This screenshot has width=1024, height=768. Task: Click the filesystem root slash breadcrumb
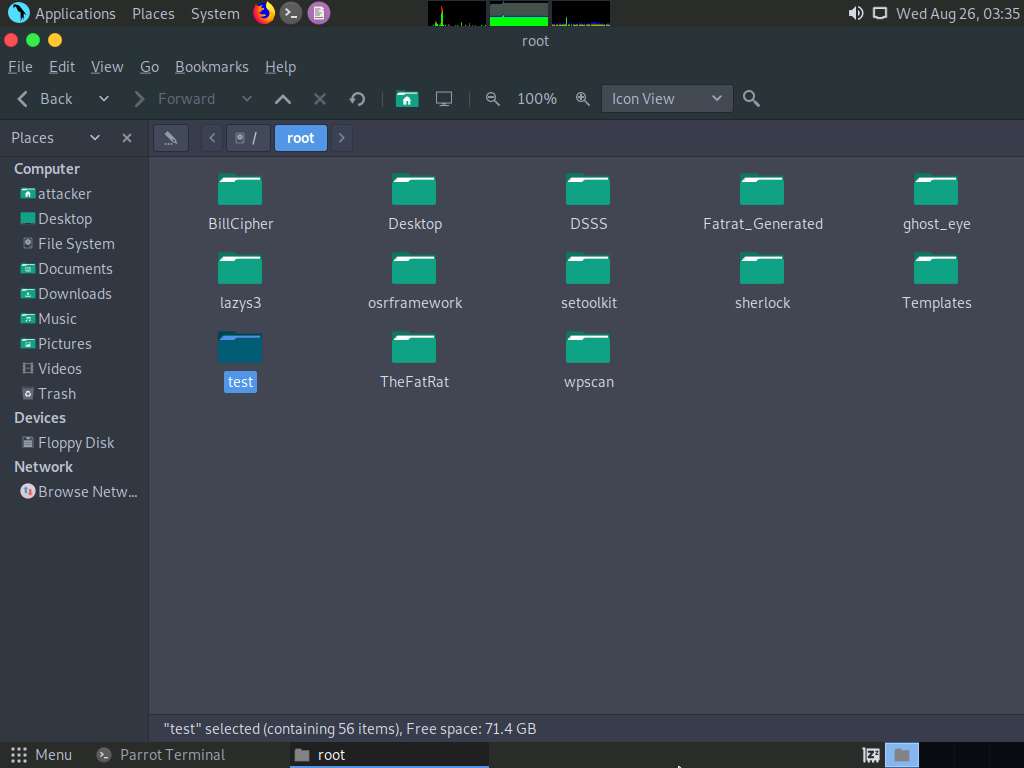tap(248, 138)
